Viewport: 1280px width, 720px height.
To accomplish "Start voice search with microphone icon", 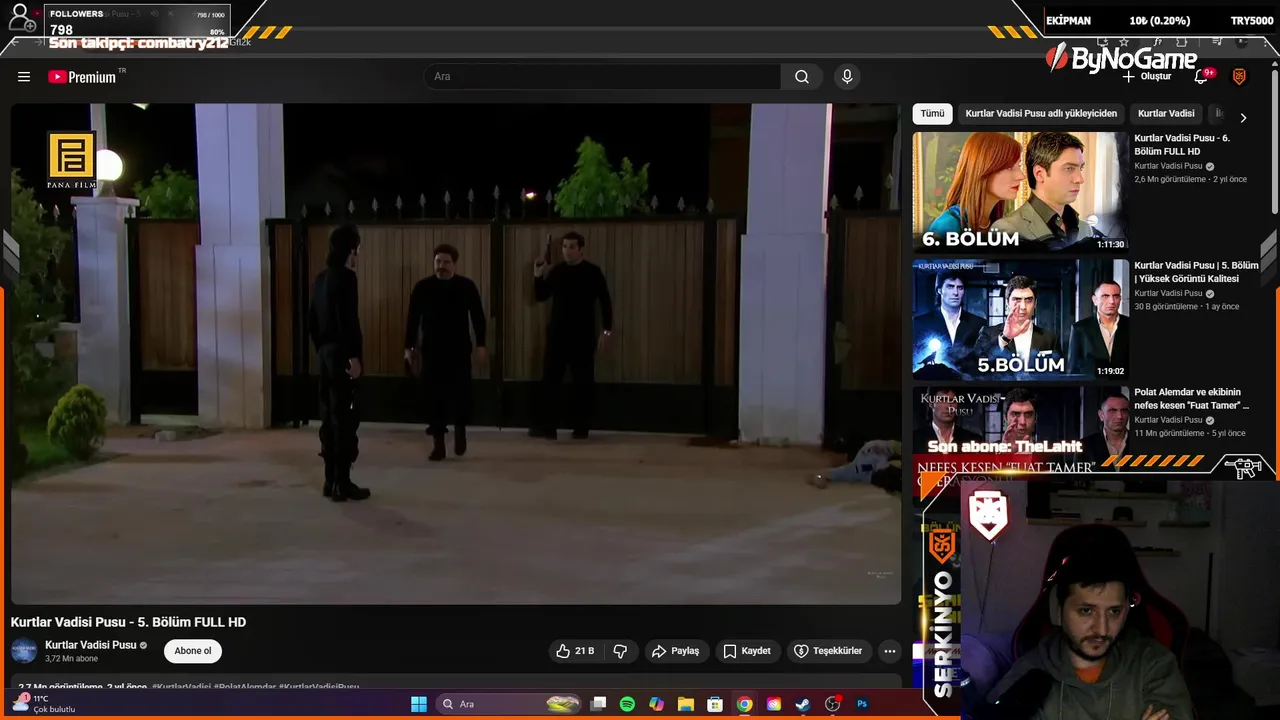I will (847, 77).
